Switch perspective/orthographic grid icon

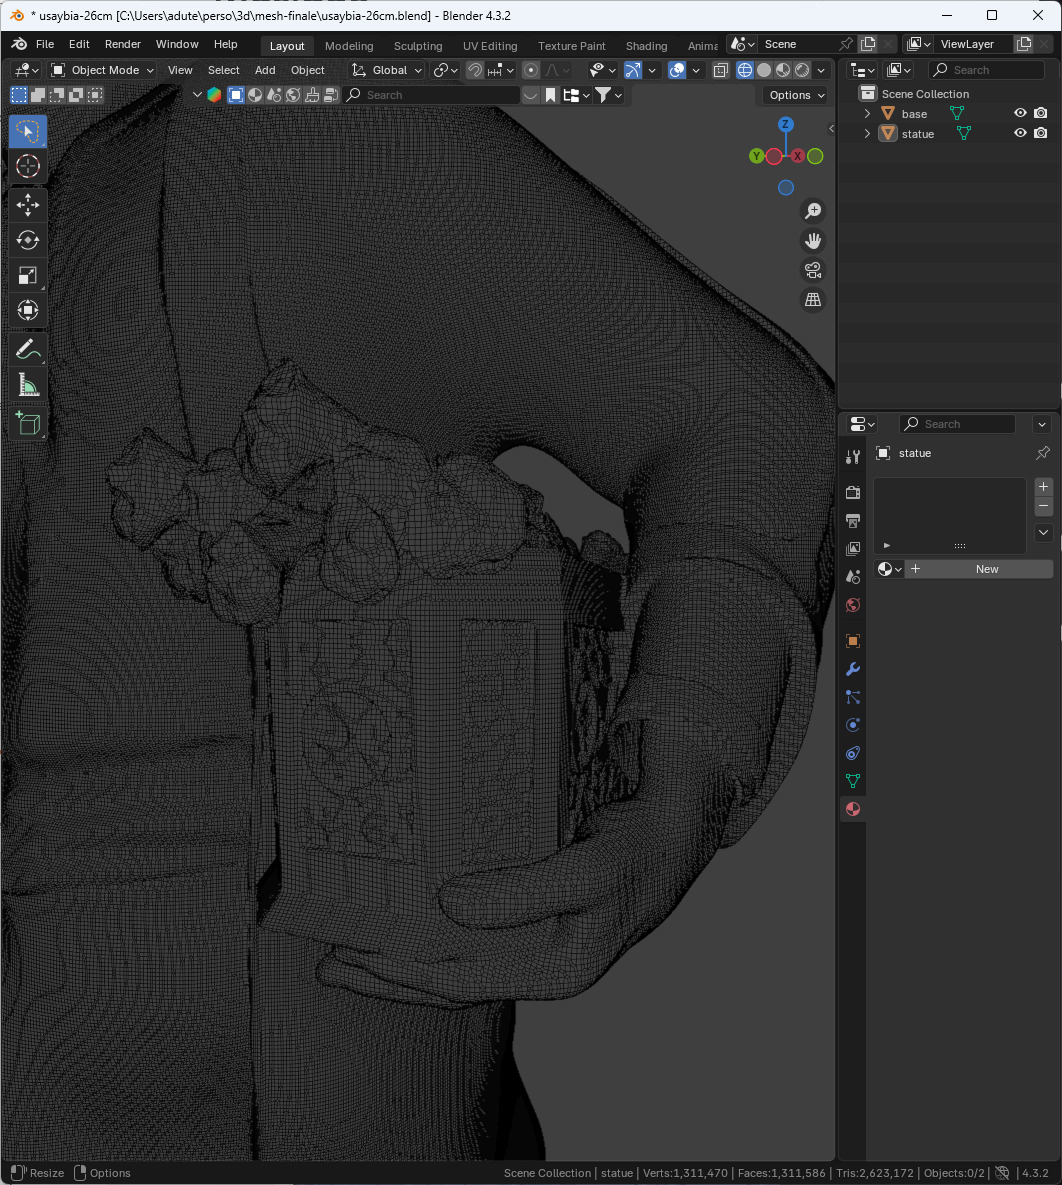(x=813, y=299)
